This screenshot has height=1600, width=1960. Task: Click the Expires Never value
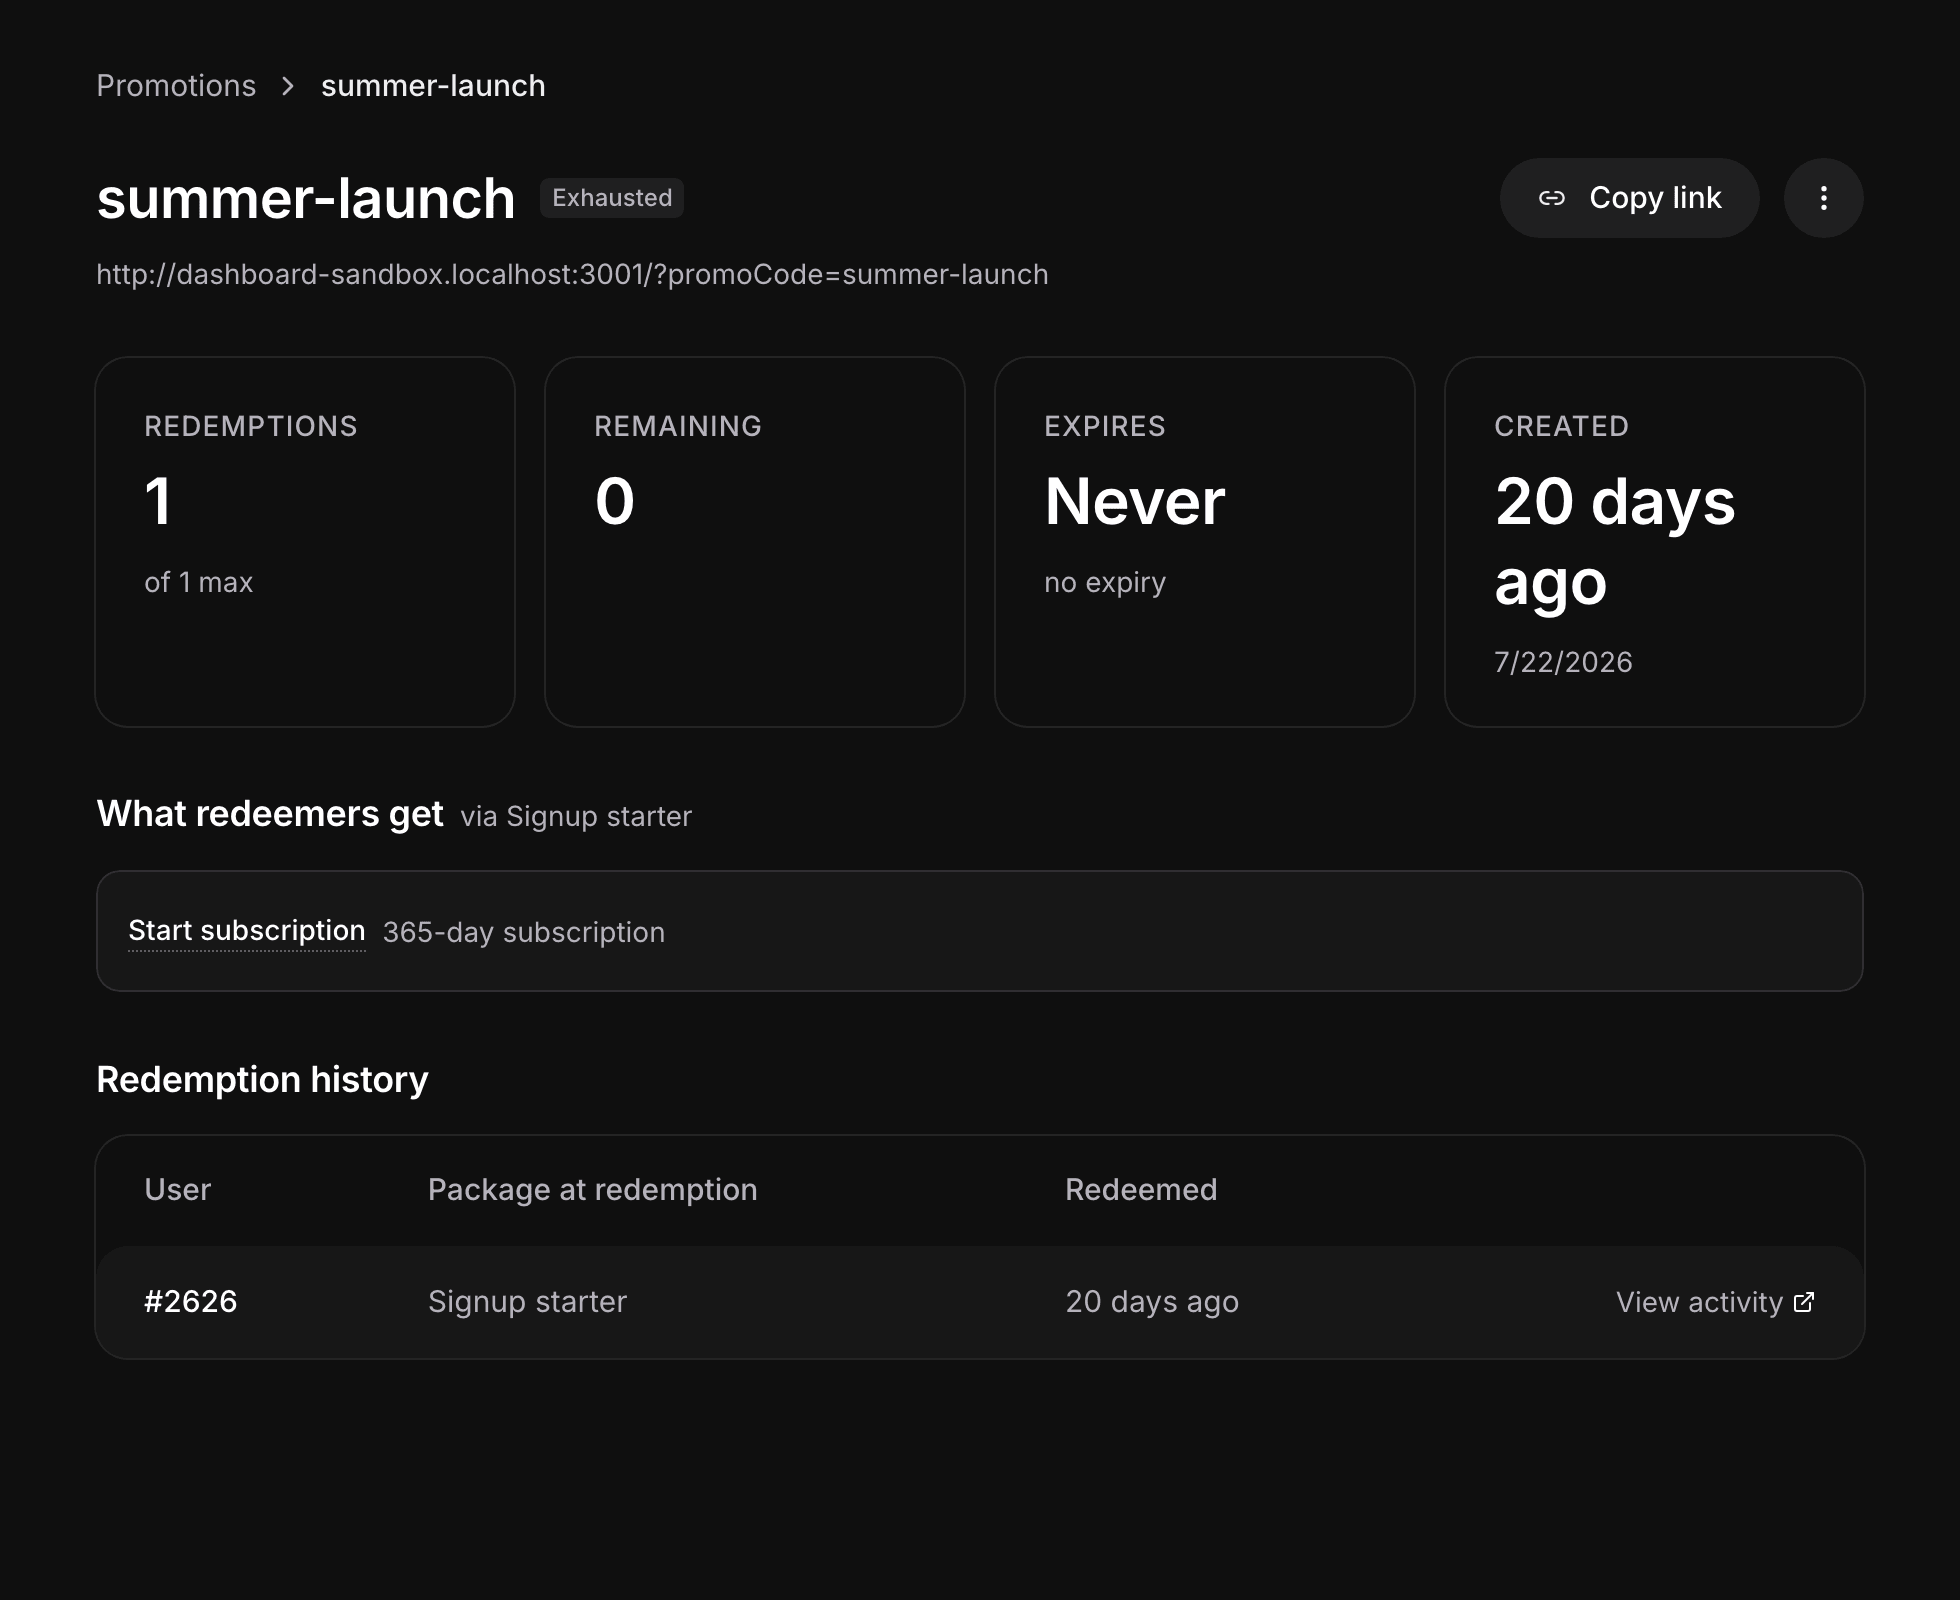coord(1134,501)
